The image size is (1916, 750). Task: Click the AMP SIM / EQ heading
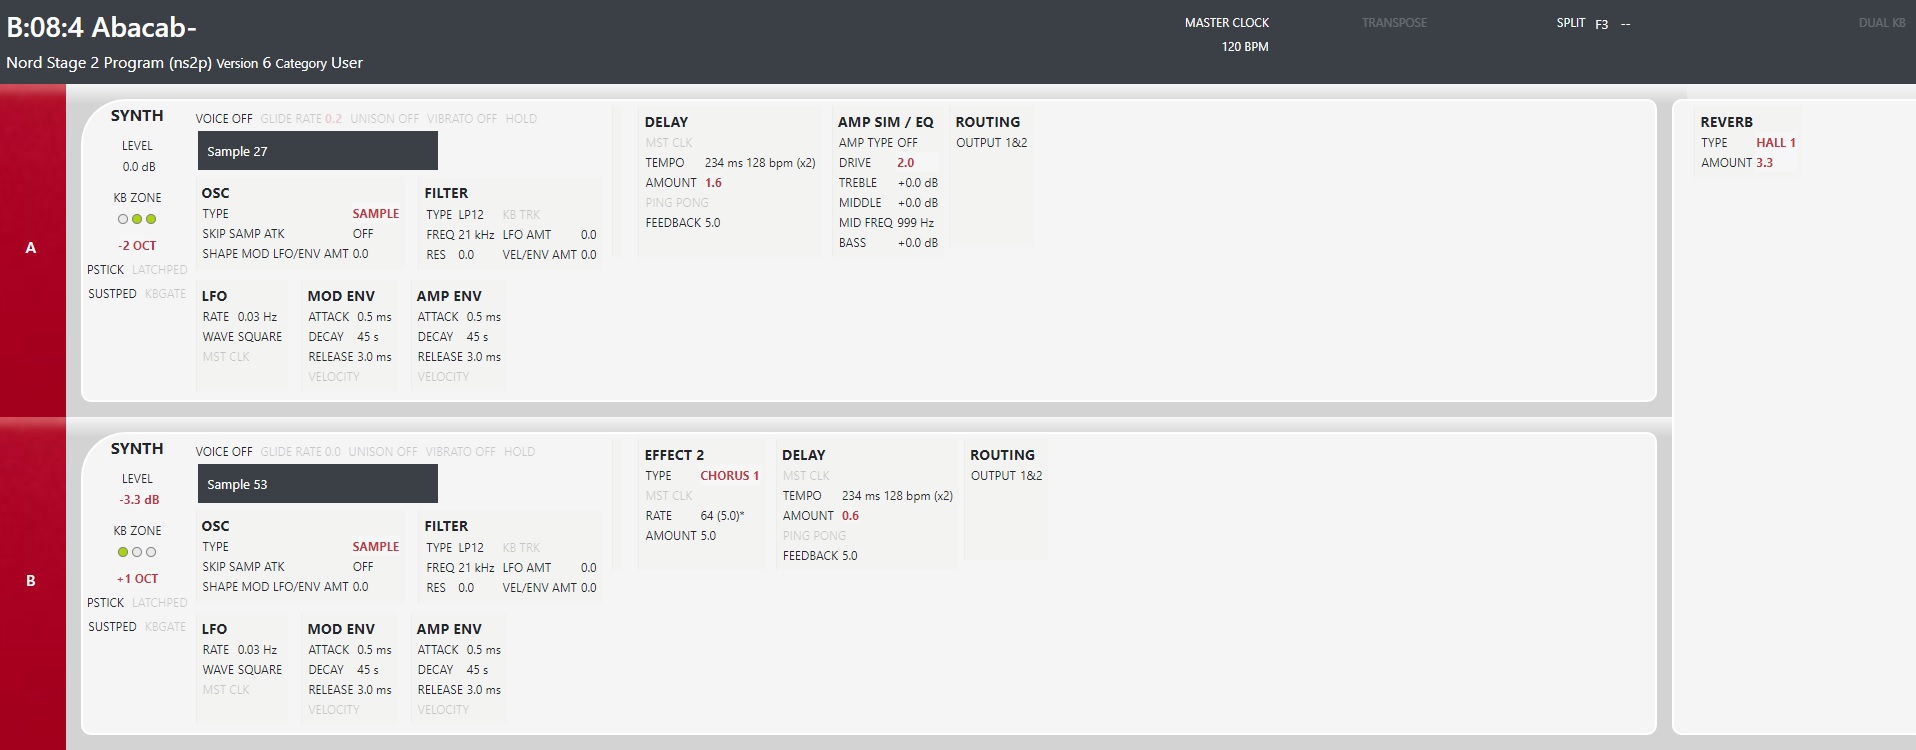pyautogui.click(x=886, y=122)
